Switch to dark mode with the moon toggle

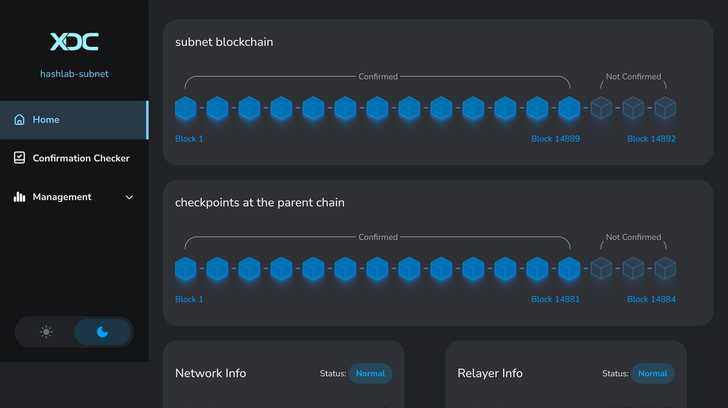[102, 332]
